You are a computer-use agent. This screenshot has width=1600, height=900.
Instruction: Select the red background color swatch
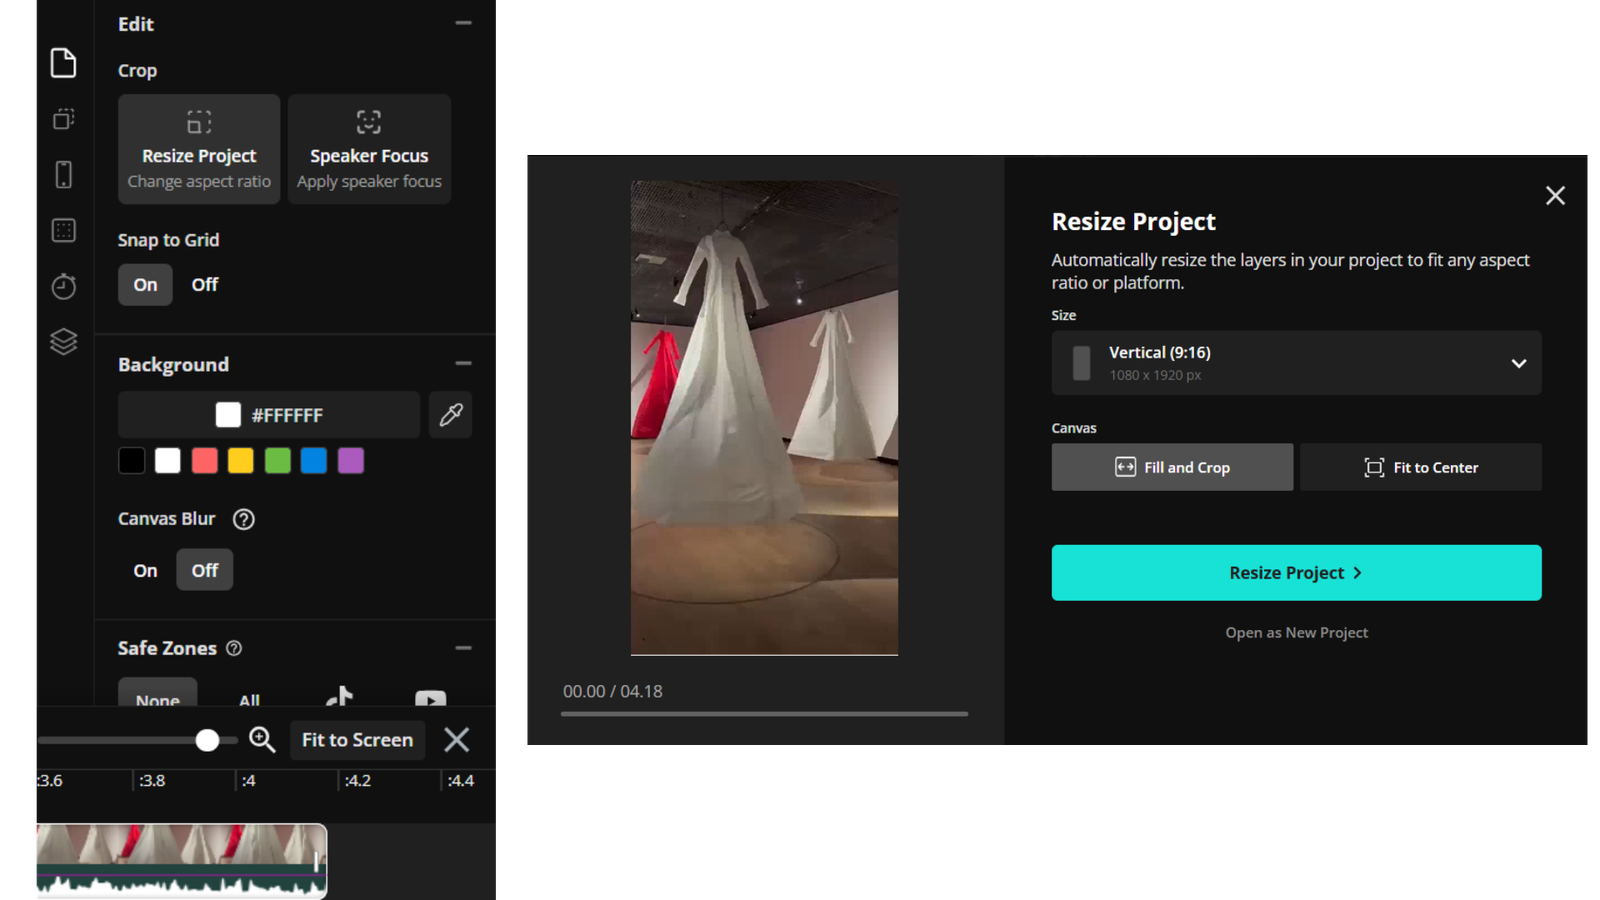204,460
